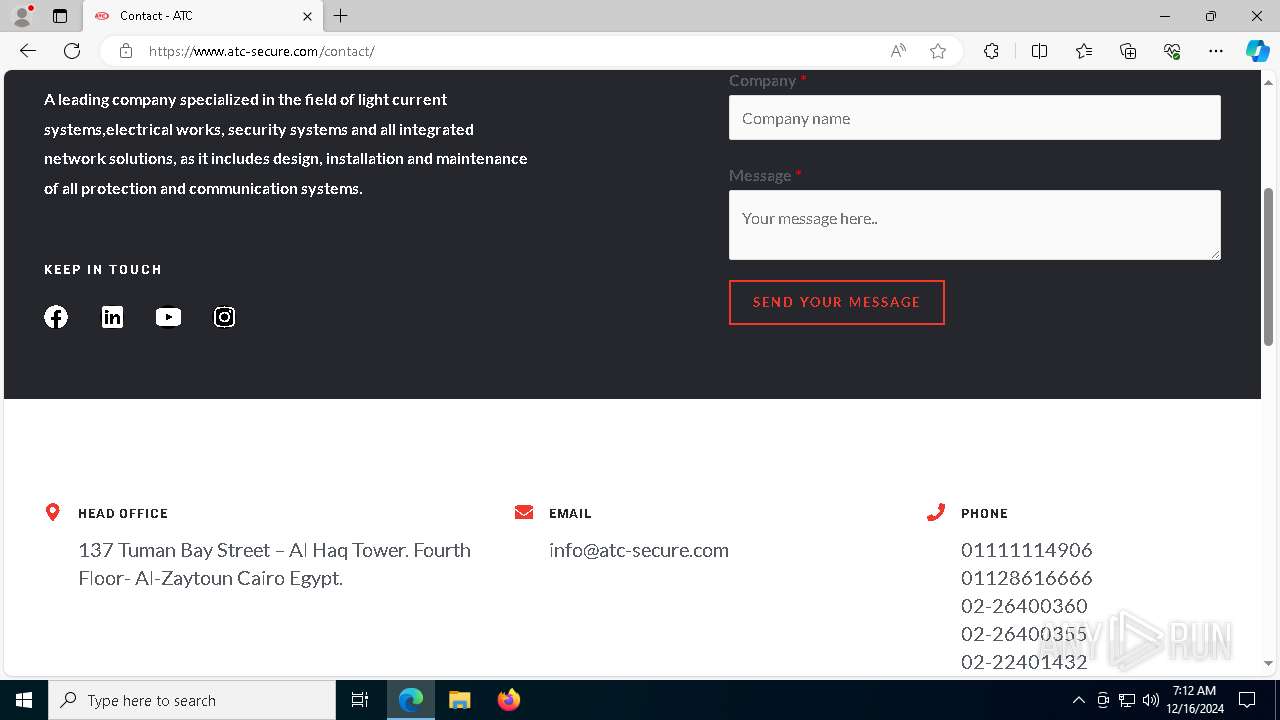1280x720 pixels.
Task: Click the red envelope Email icon
Action: pyautogui.click(x=524, y=512)
